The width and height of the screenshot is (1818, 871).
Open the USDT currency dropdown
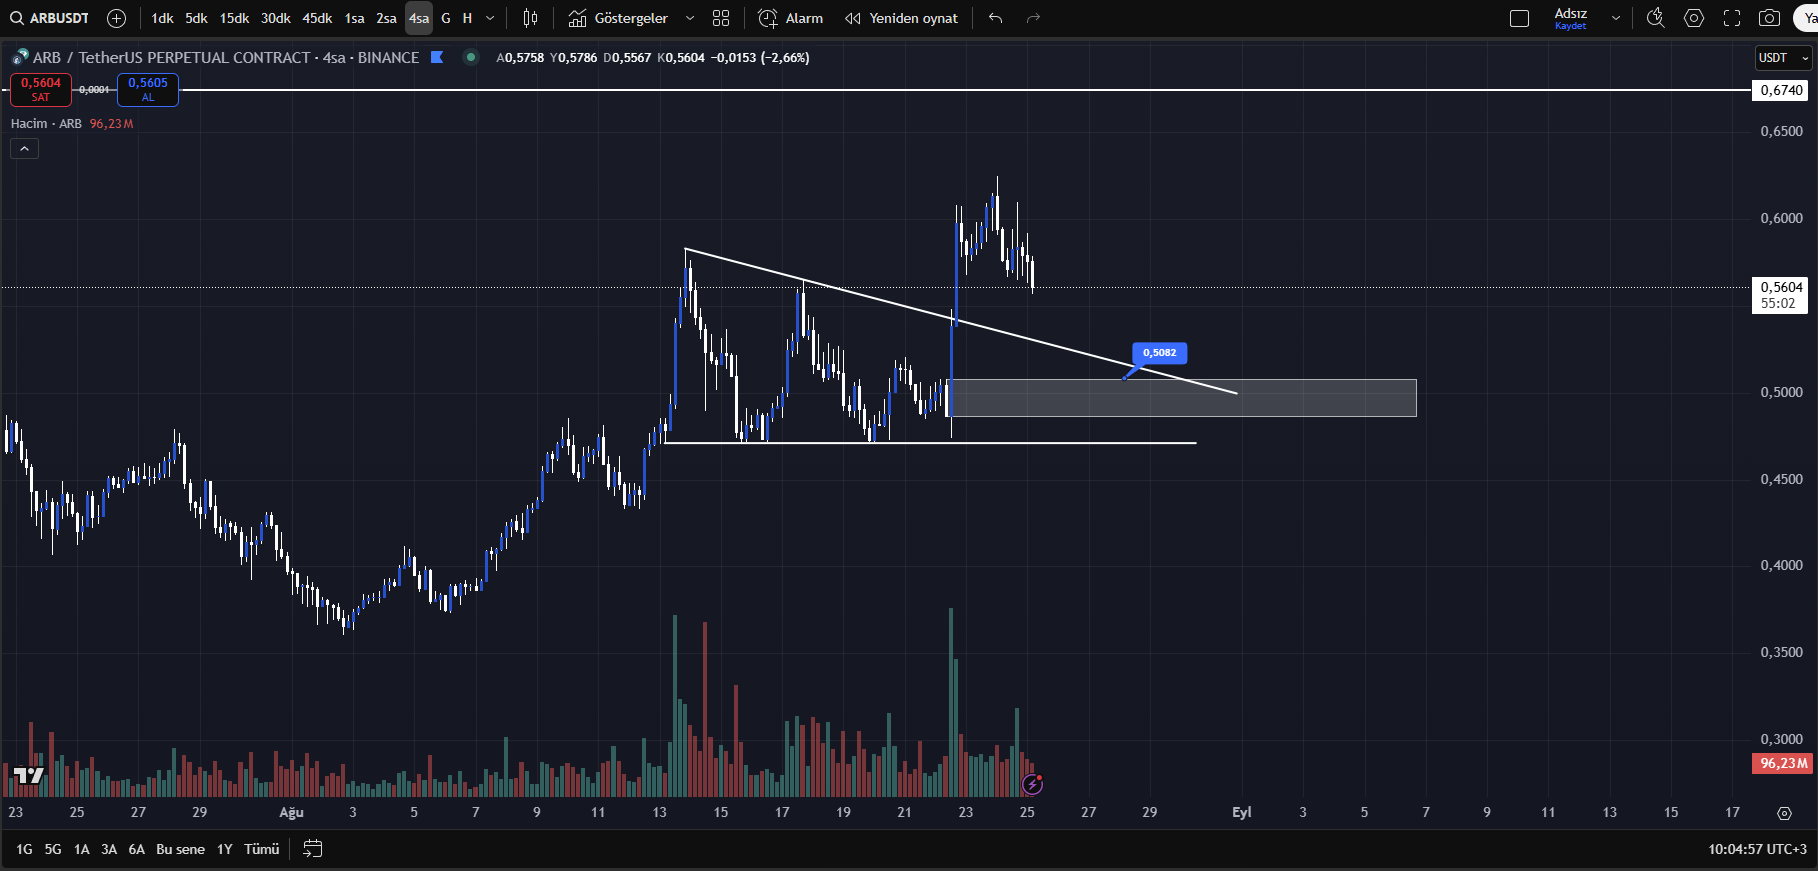click(1783, 58)
